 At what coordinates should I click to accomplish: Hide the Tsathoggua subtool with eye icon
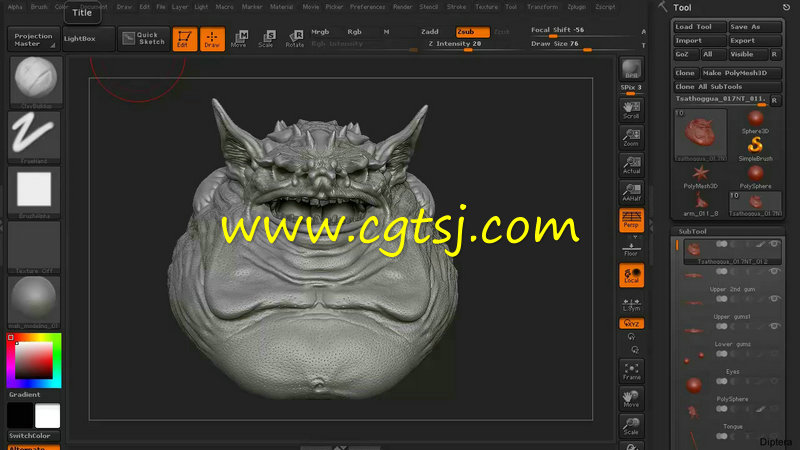click(774, 244)
